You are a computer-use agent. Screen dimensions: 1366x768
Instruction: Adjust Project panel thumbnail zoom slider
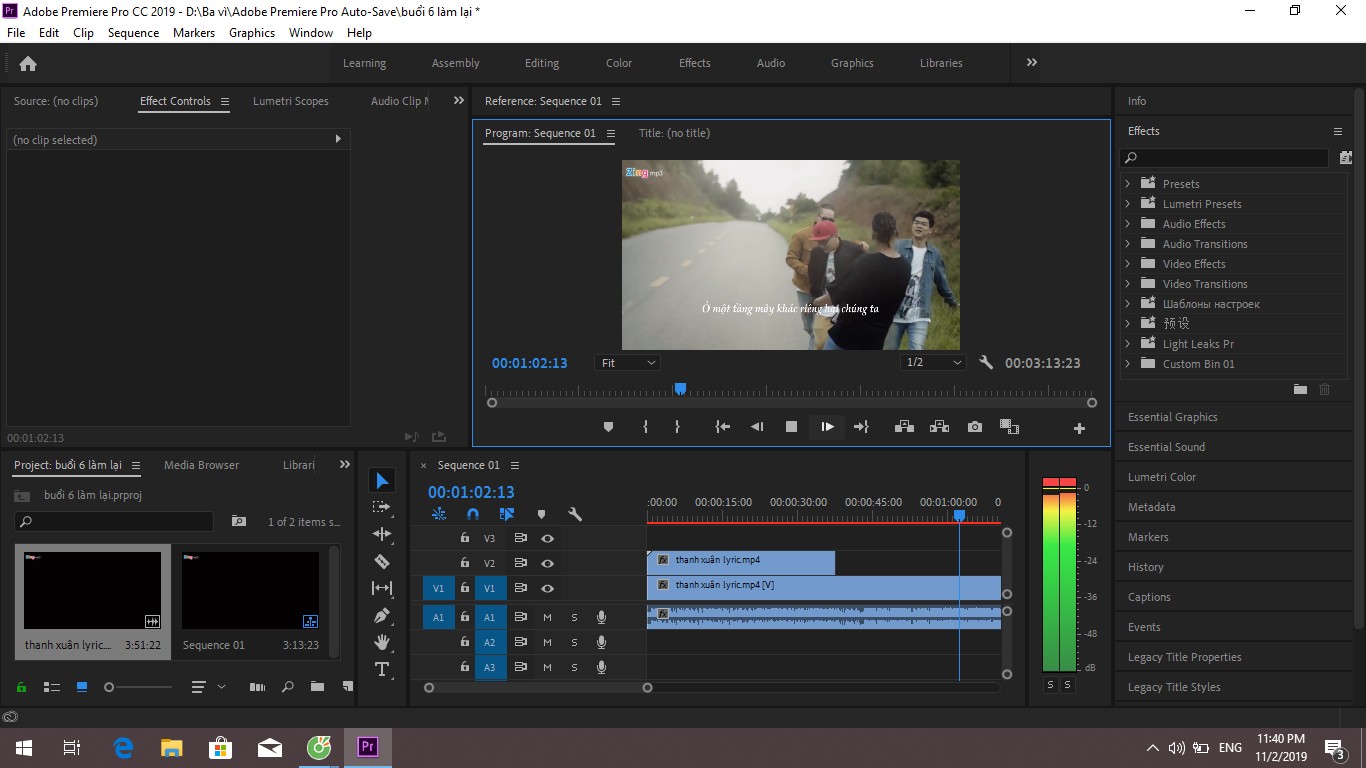tap(110, 687)
